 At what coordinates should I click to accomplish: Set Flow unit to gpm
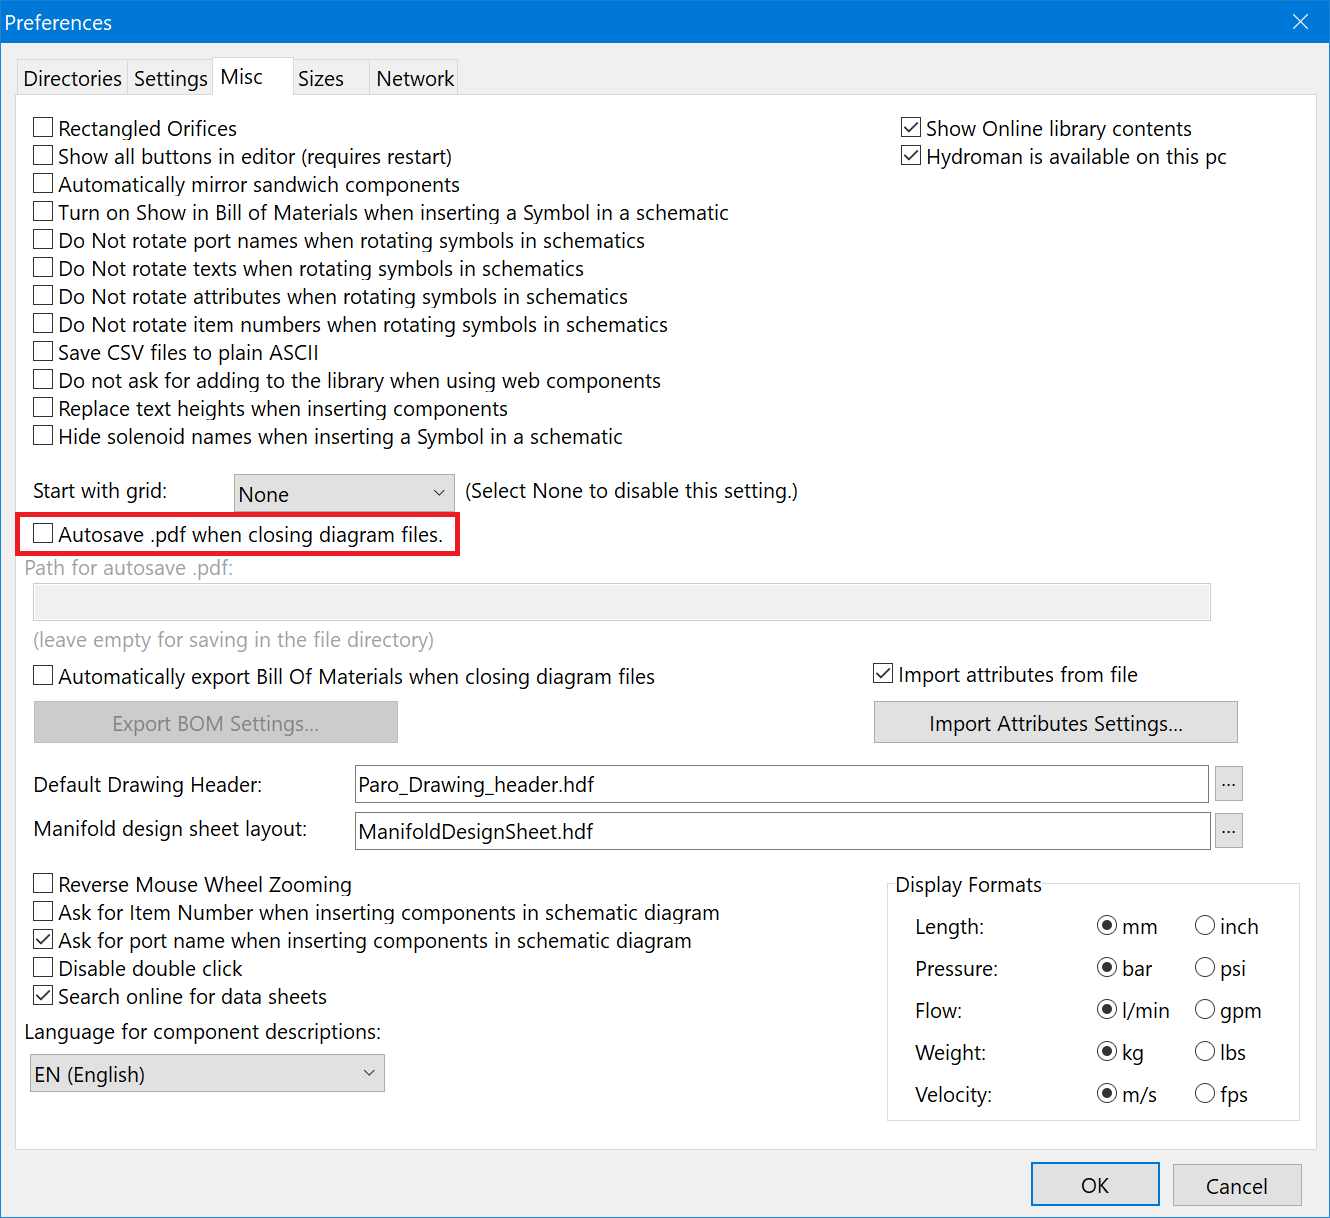pos(1205,1009)
